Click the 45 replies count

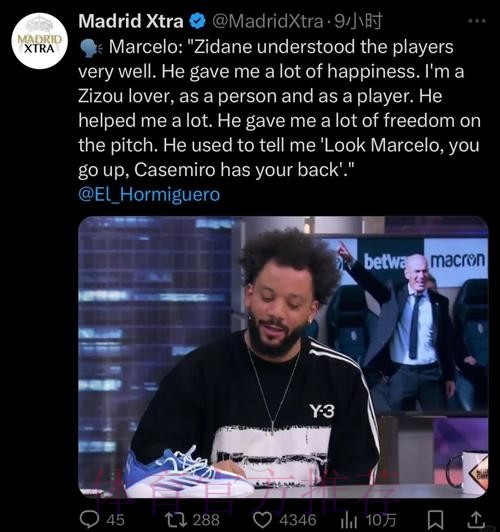tap(115, 520)
